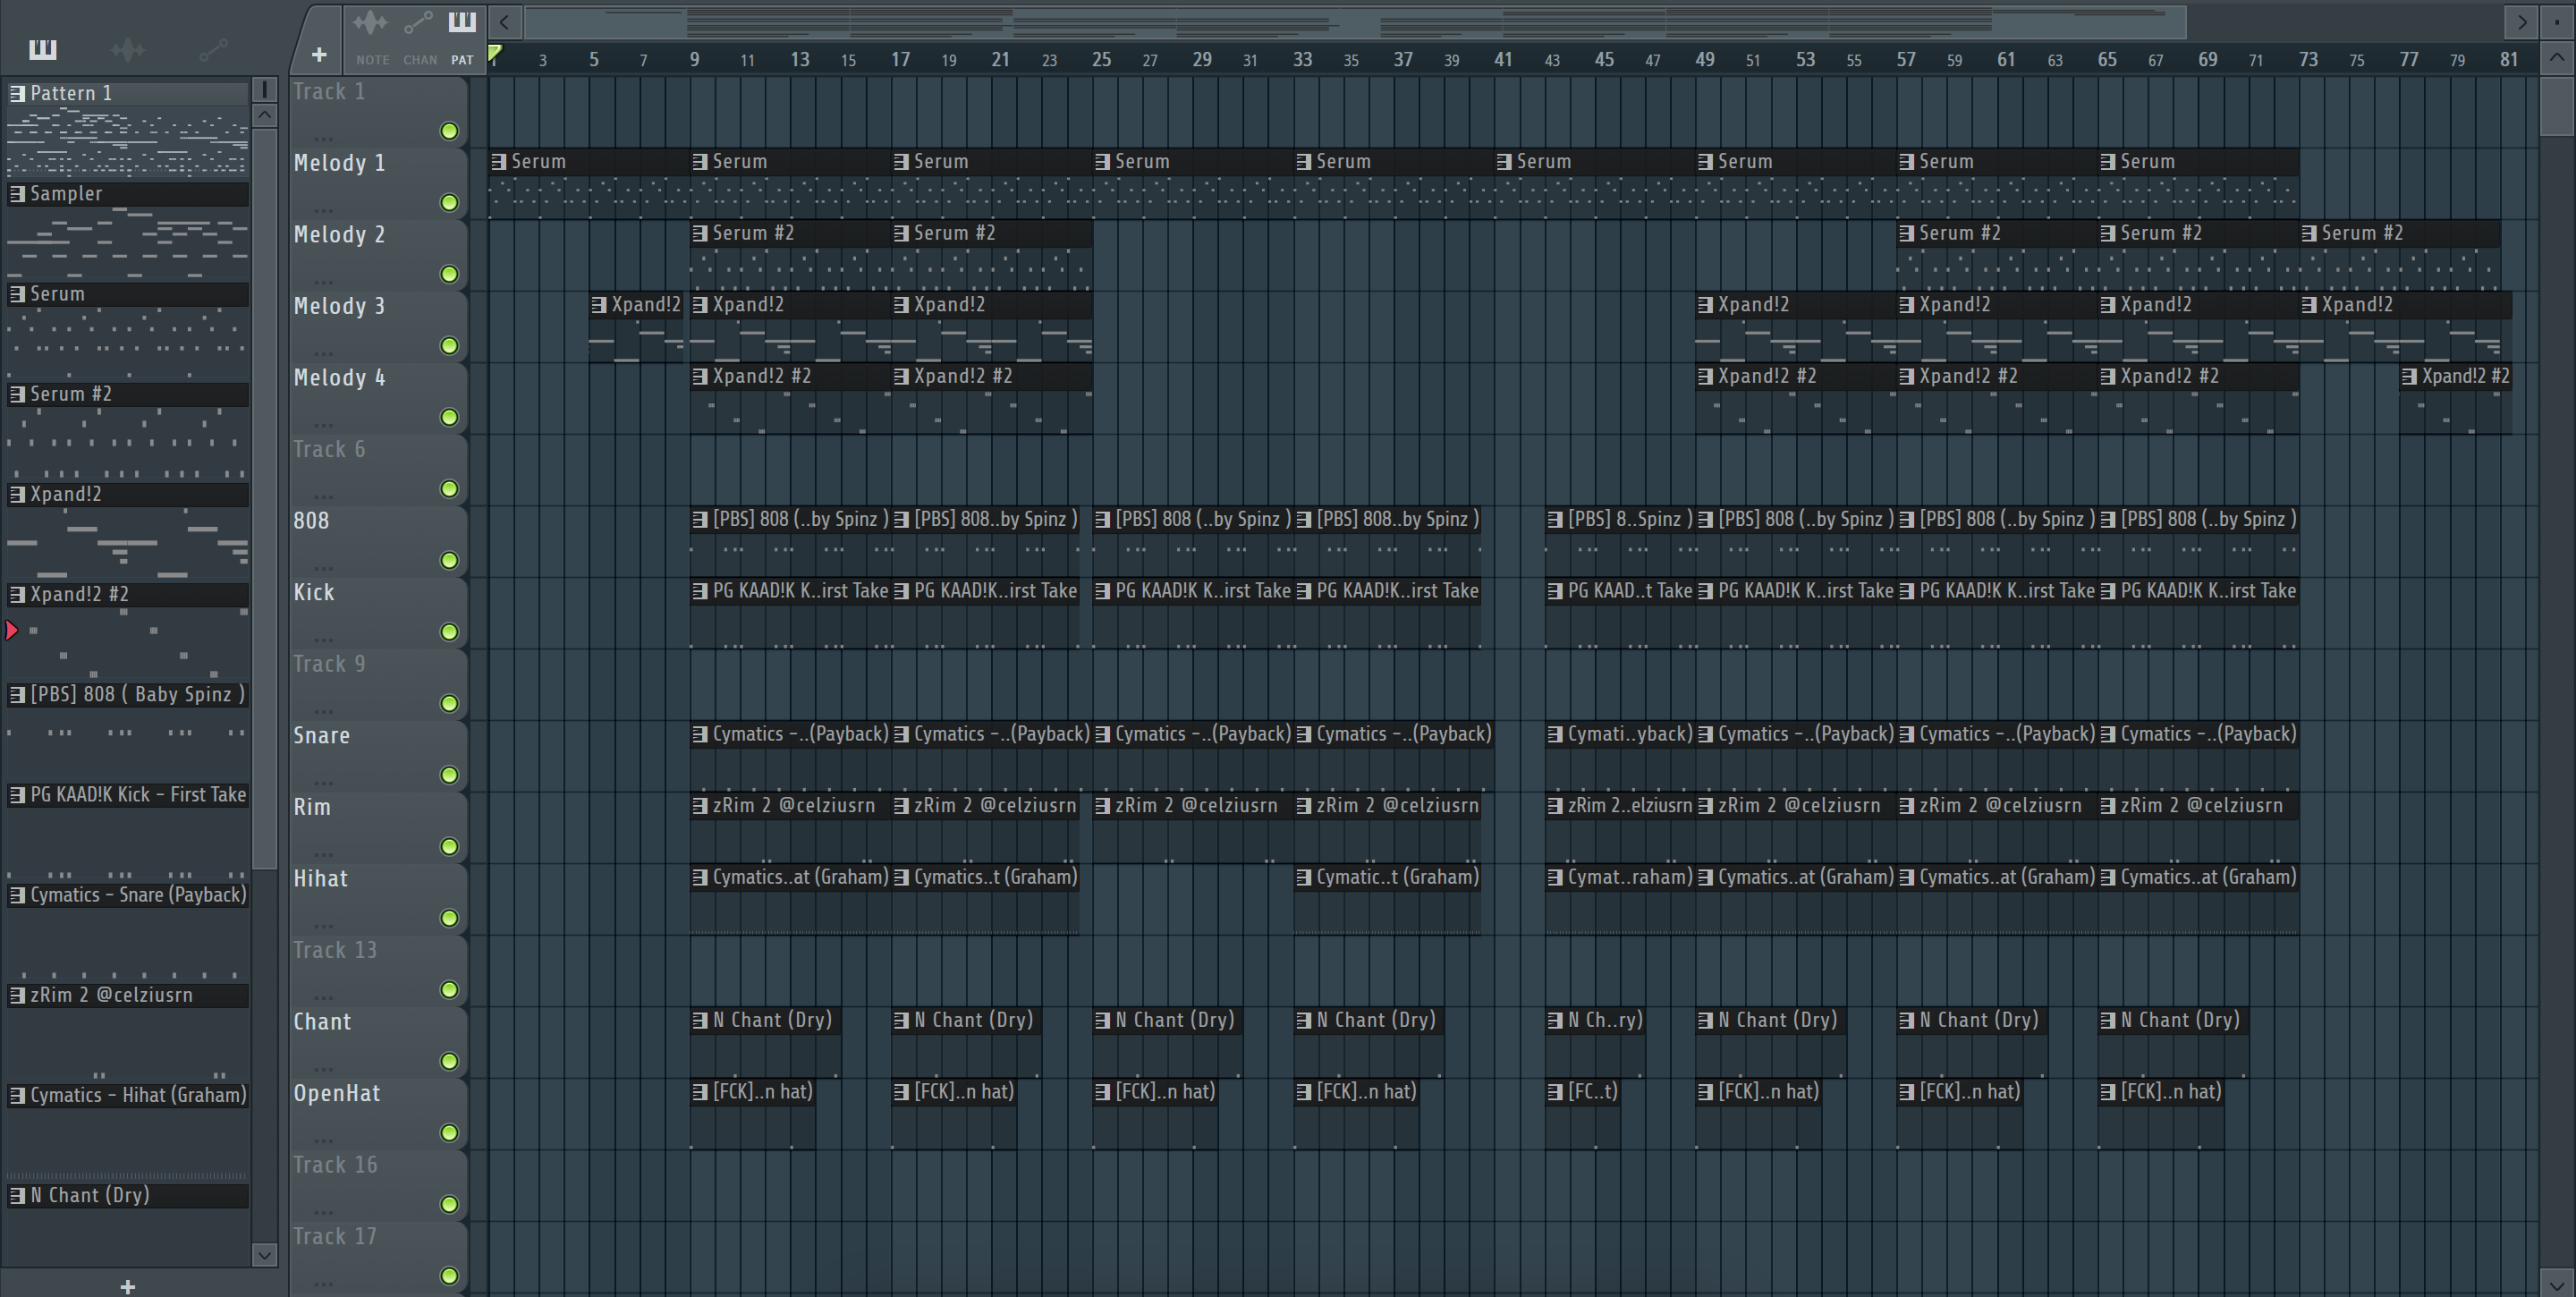Screen dimensions: 2576x1297
Task: Click bar 57 on the timeline ruler
Action: (1906, 59)
